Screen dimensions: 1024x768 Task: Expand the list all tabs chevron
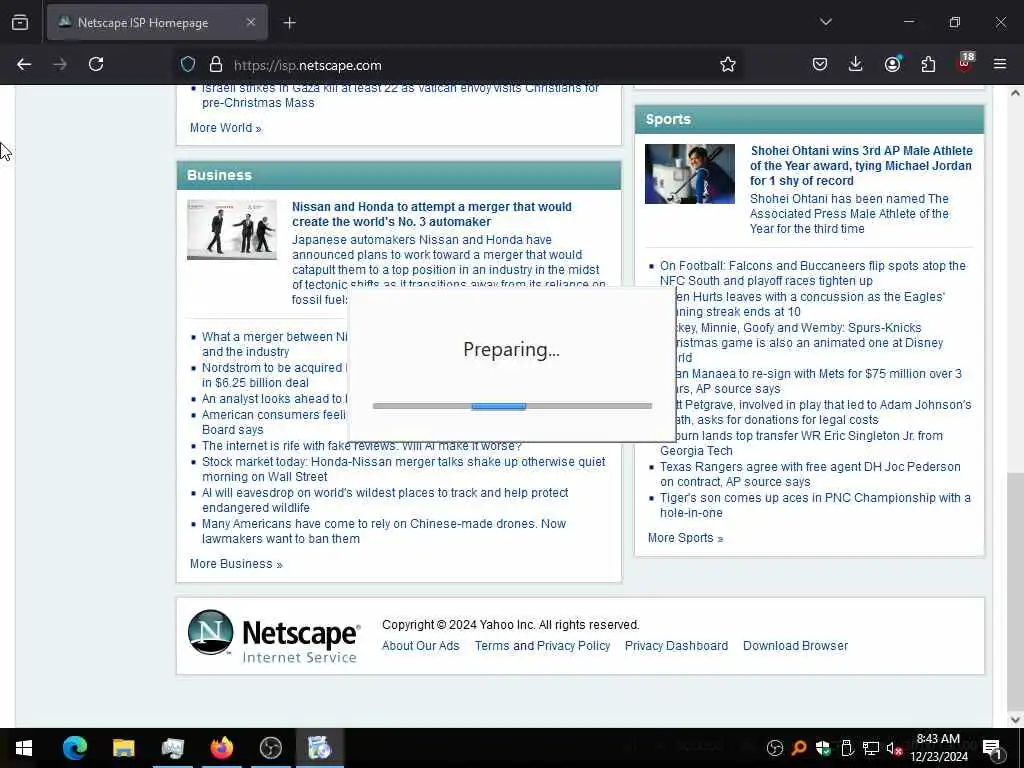pos(825,22)
